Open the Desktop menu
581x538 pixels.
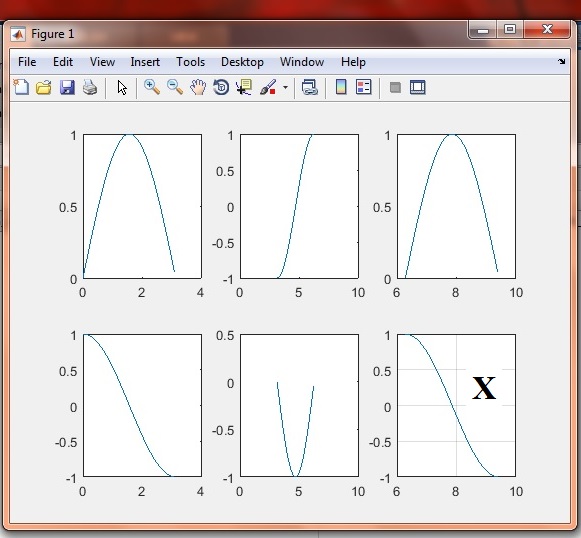coord(242,62)
